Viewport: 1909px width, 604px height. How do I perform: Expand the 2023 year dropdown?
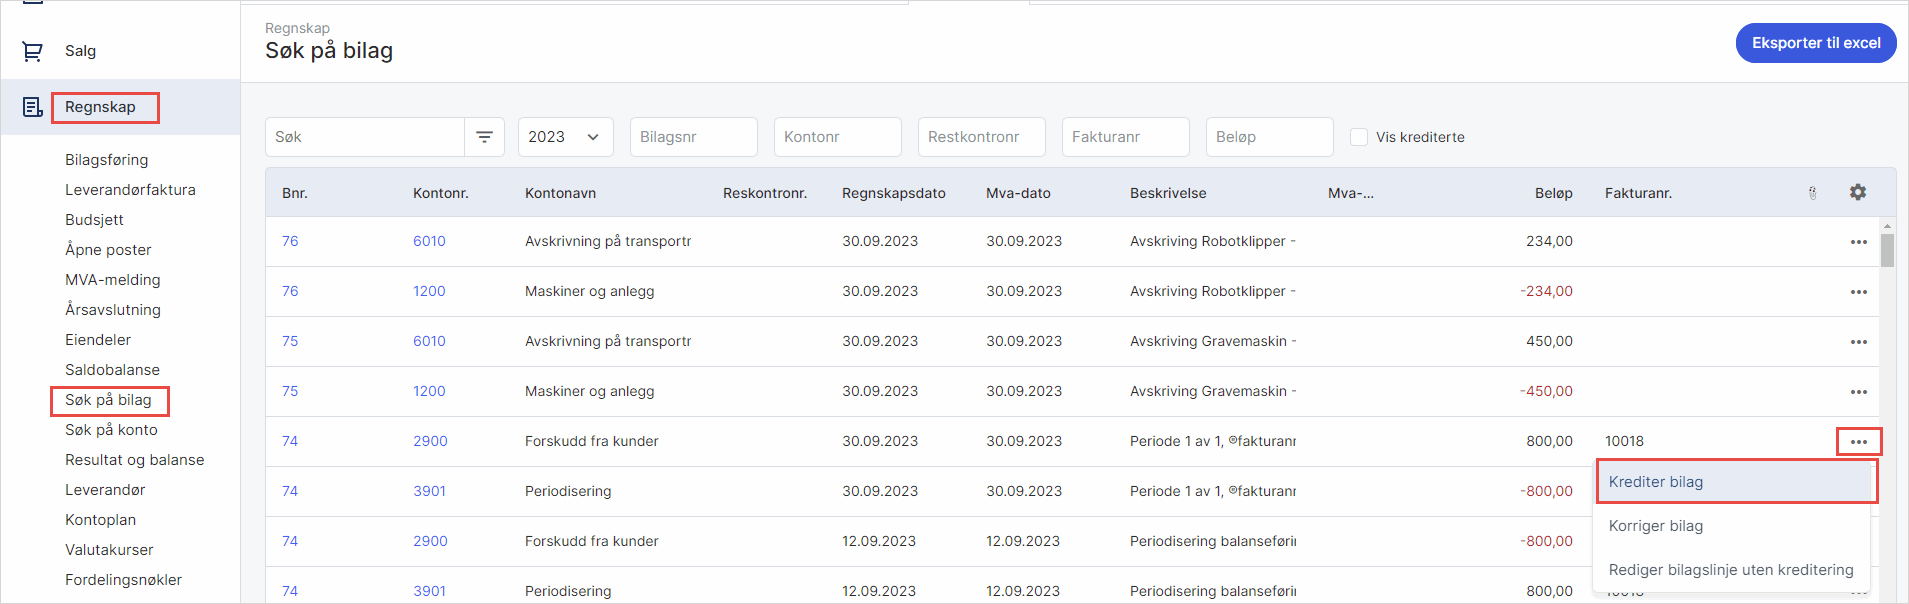point(565,137)
